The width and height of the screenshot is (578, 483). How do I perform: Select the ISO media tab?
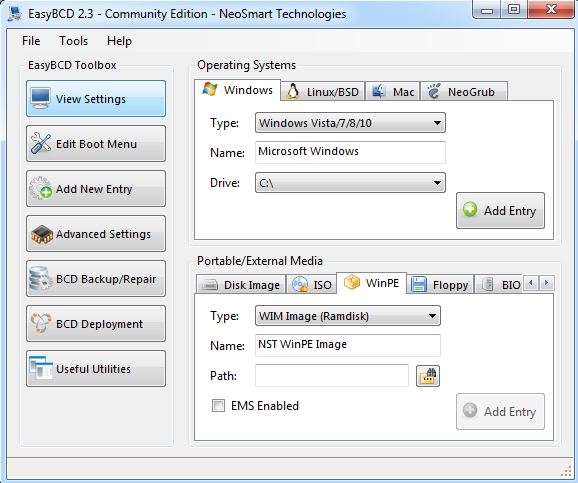311,284
